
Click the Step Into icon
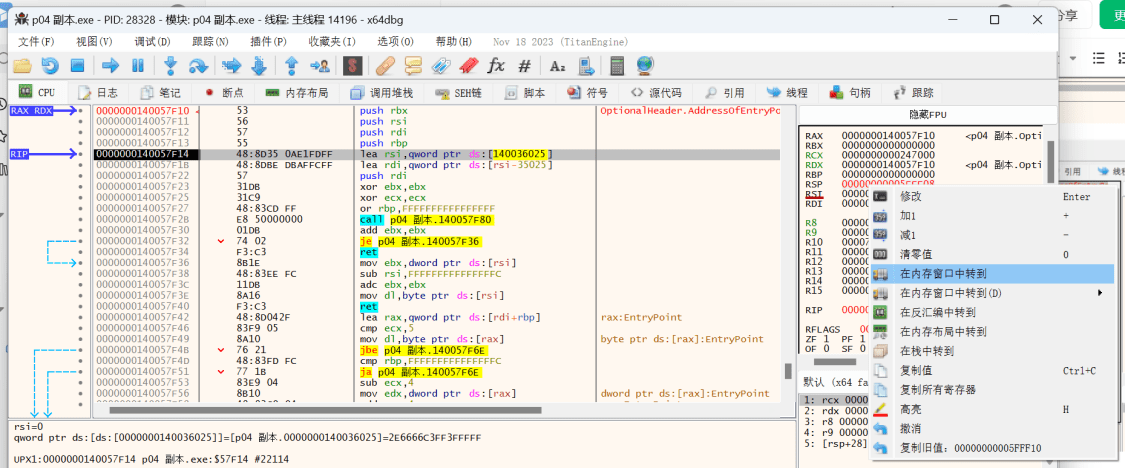(170, 66)
